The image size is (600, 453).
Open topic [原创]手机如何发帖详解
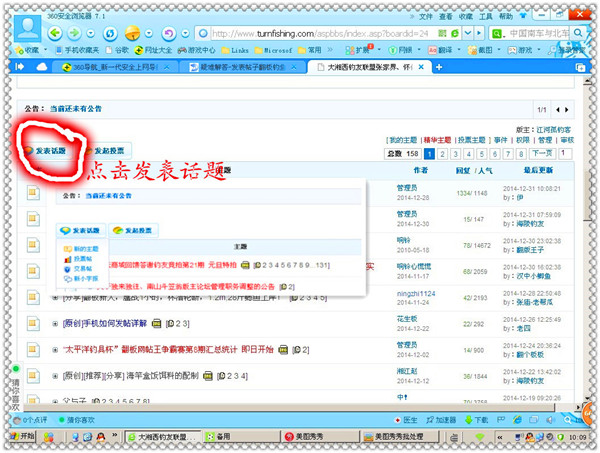tap(105, 324)
